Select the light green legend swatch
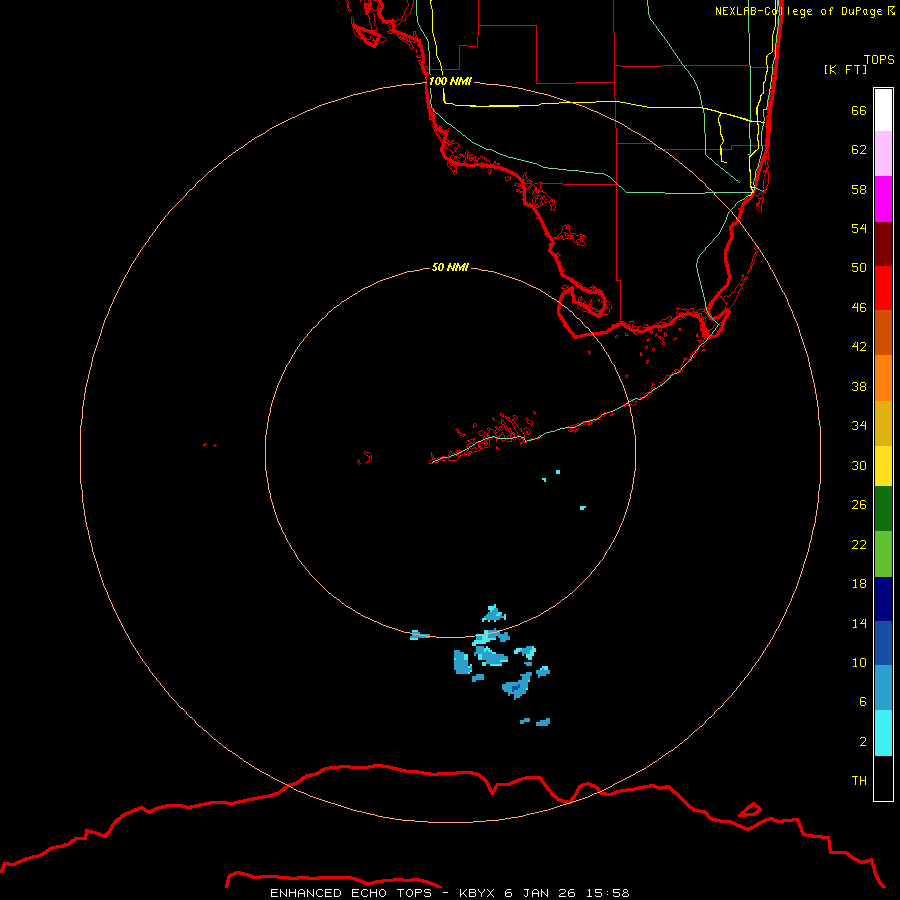The image size is (900, 900). pyautogui.click(x=883, y=554)
